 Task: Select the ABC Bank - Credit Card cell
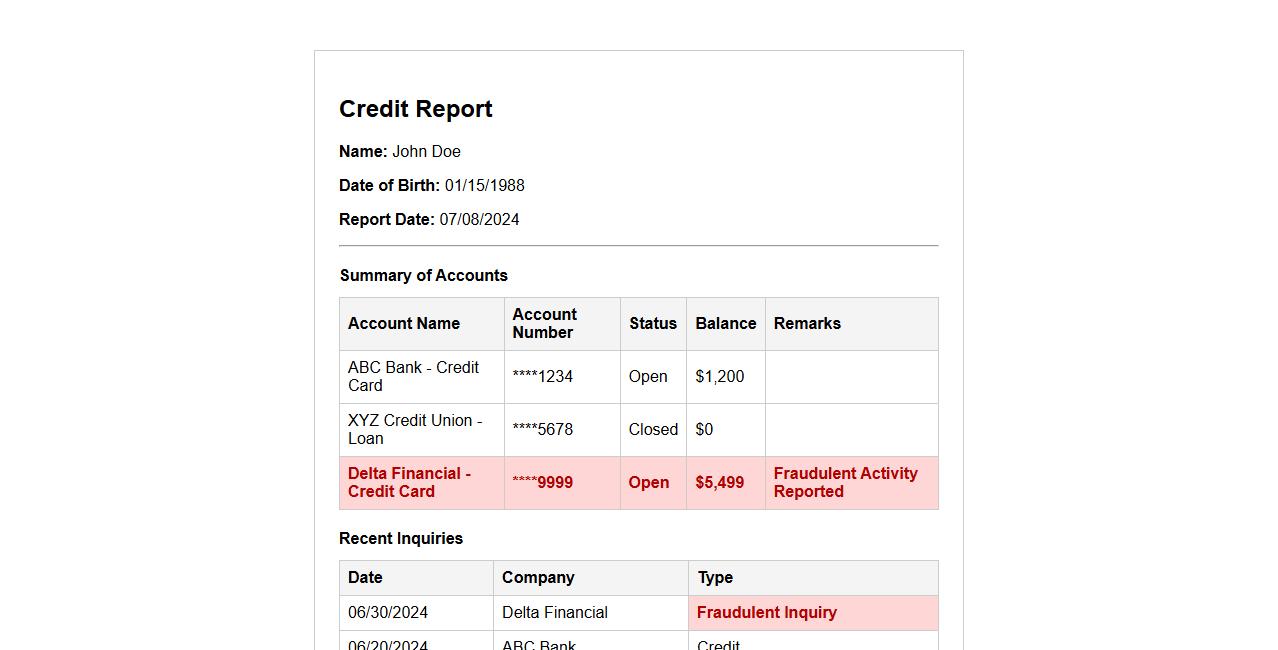(x=413, y=377)
